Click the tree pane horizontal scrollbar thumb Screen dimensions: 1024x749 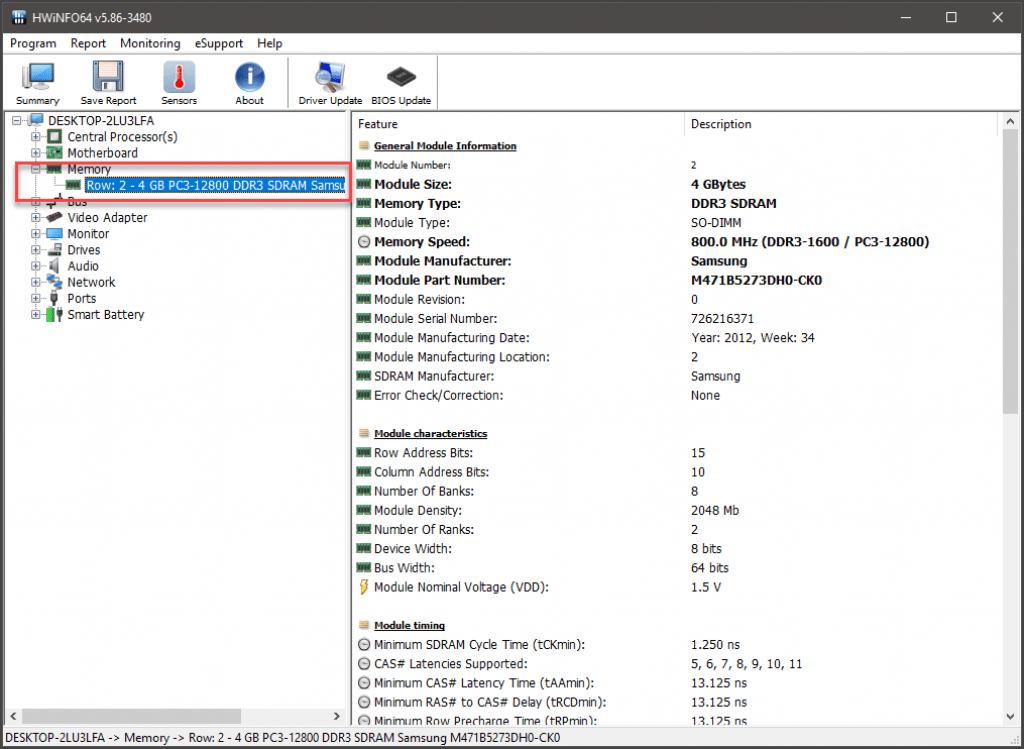[x=131, y=716]
